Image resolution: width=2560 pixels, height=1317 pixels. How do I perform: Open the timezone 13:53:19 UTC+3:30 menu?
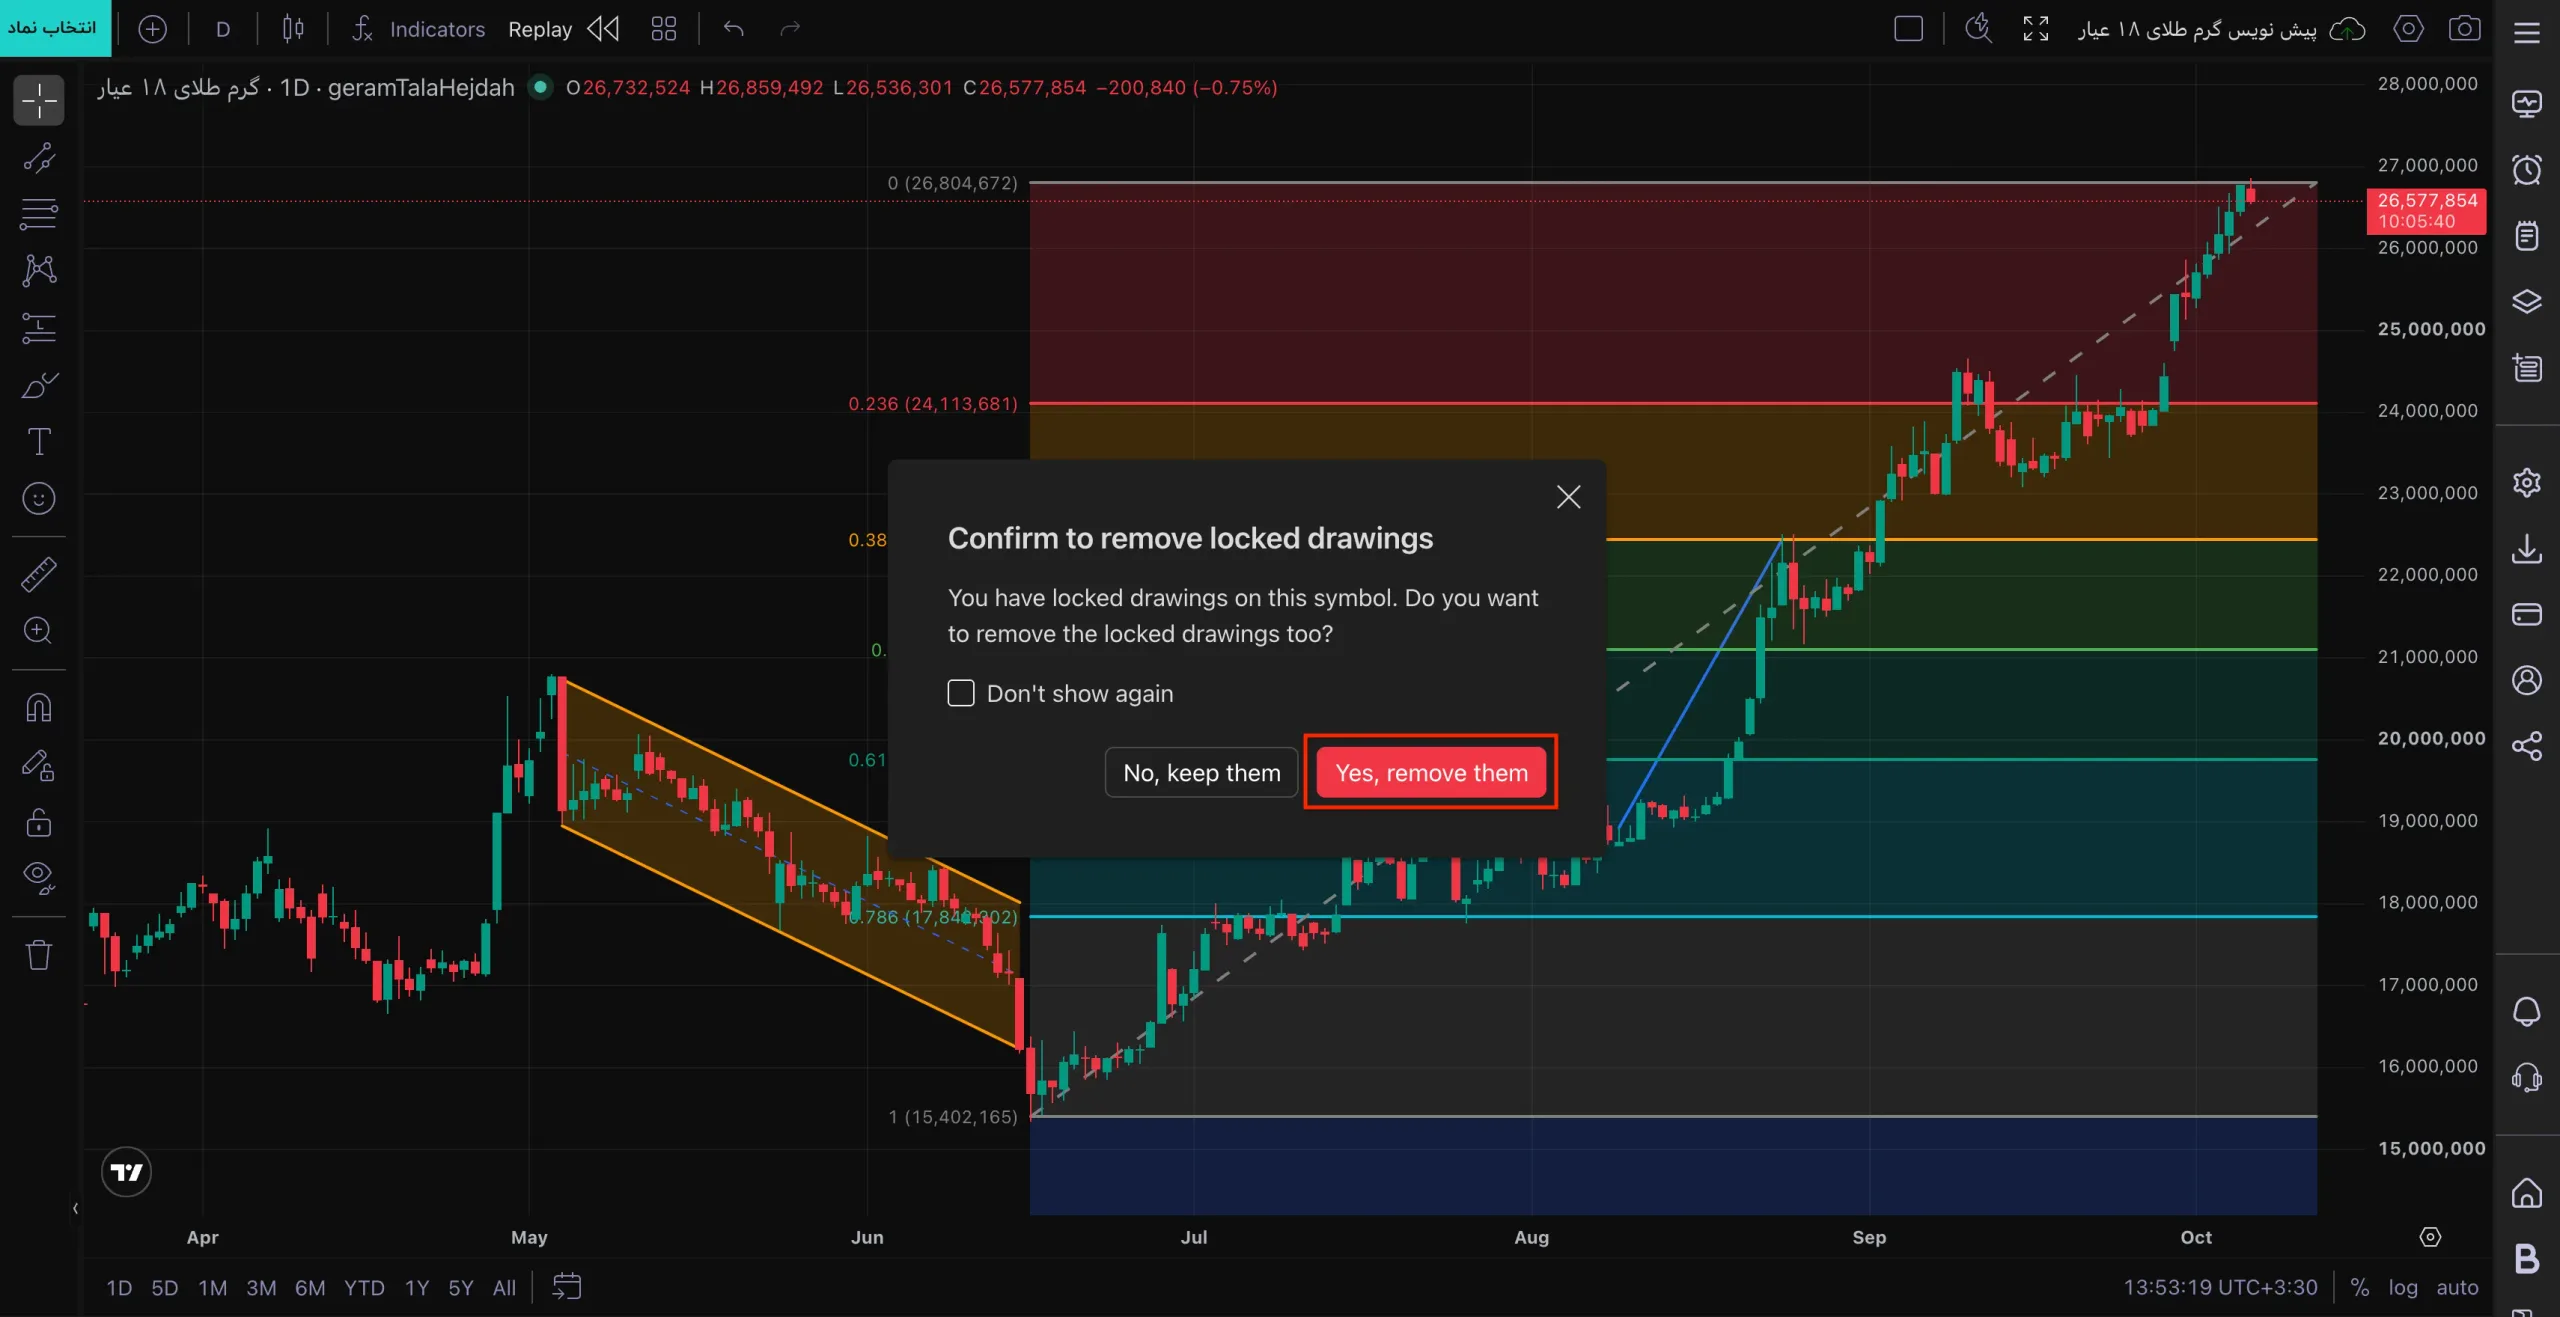coord(2220,1288)
